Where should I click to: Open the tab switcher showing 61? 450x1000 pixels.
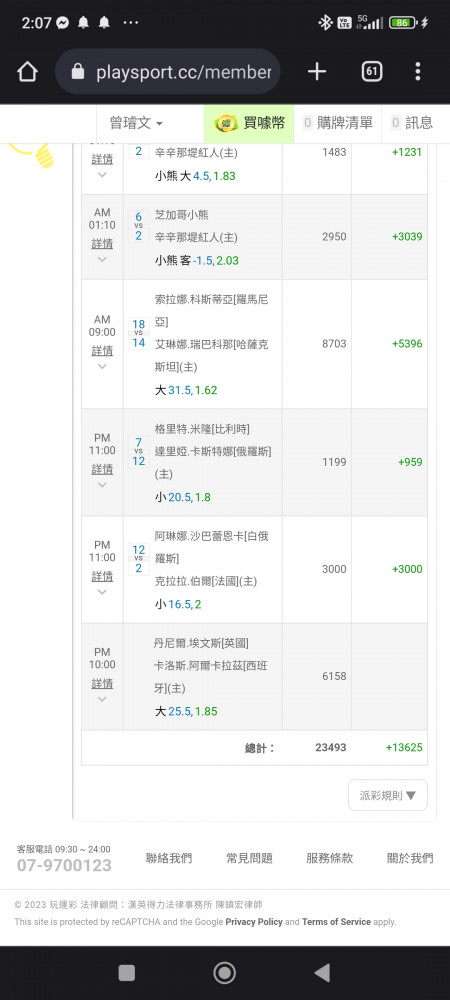372,71
